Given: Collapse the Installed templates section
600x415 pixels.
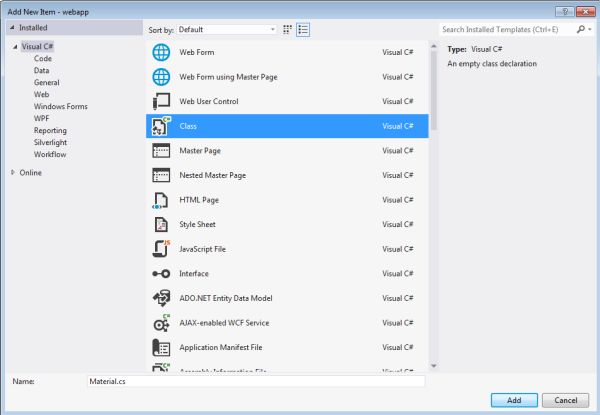Looking at the screenshot, I should [12, 28].
